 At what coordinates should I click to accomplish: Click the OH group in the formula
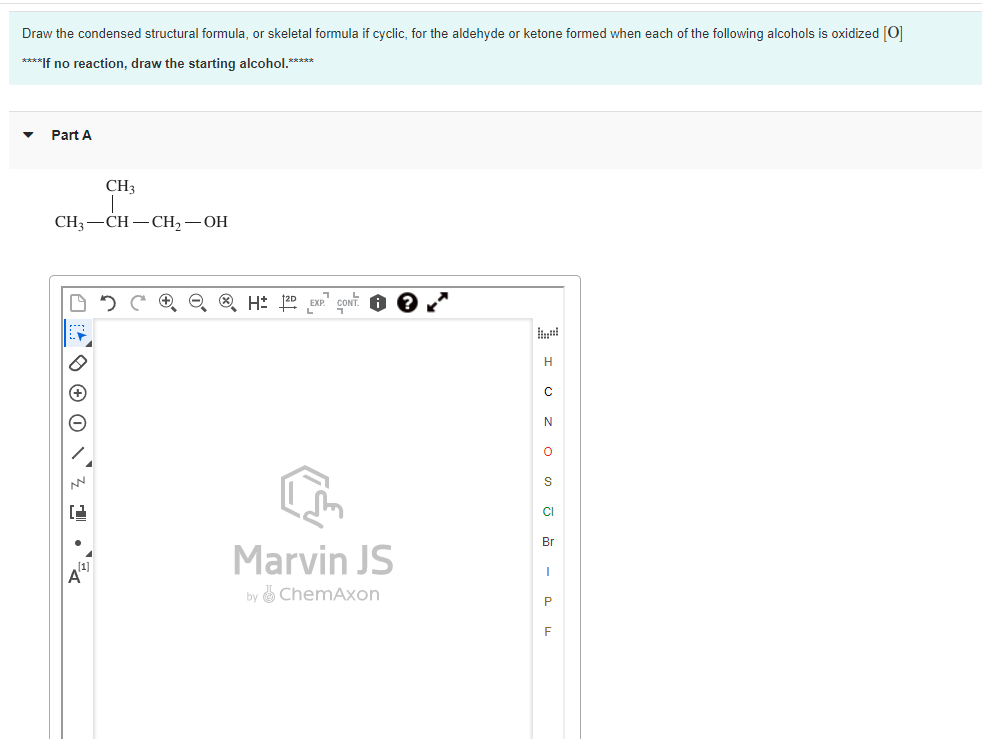(x=215, y=222)
